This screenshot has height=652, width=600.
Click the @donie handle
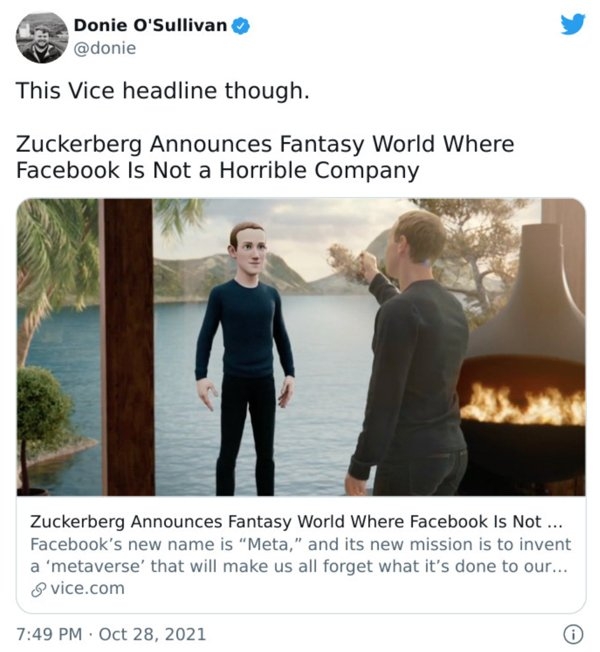[105, 47]
